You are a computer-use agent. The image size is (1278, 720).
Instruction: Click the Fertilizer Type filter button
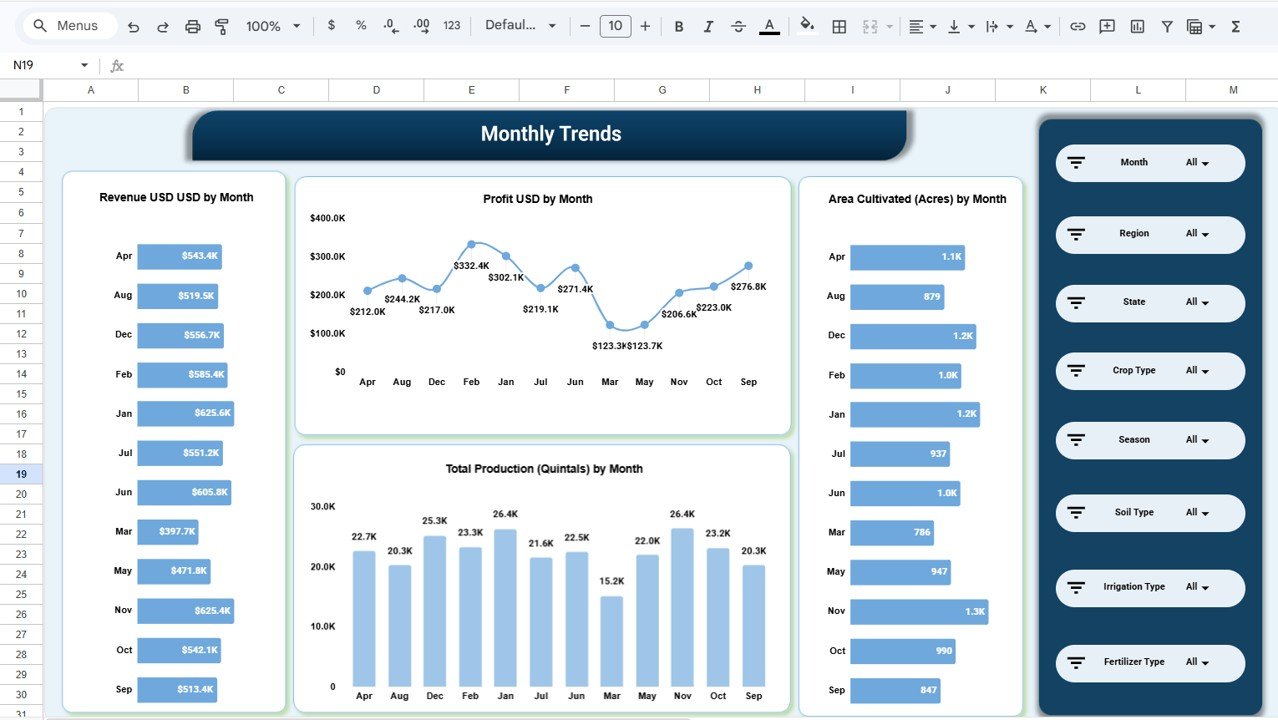coord(1149,662)
